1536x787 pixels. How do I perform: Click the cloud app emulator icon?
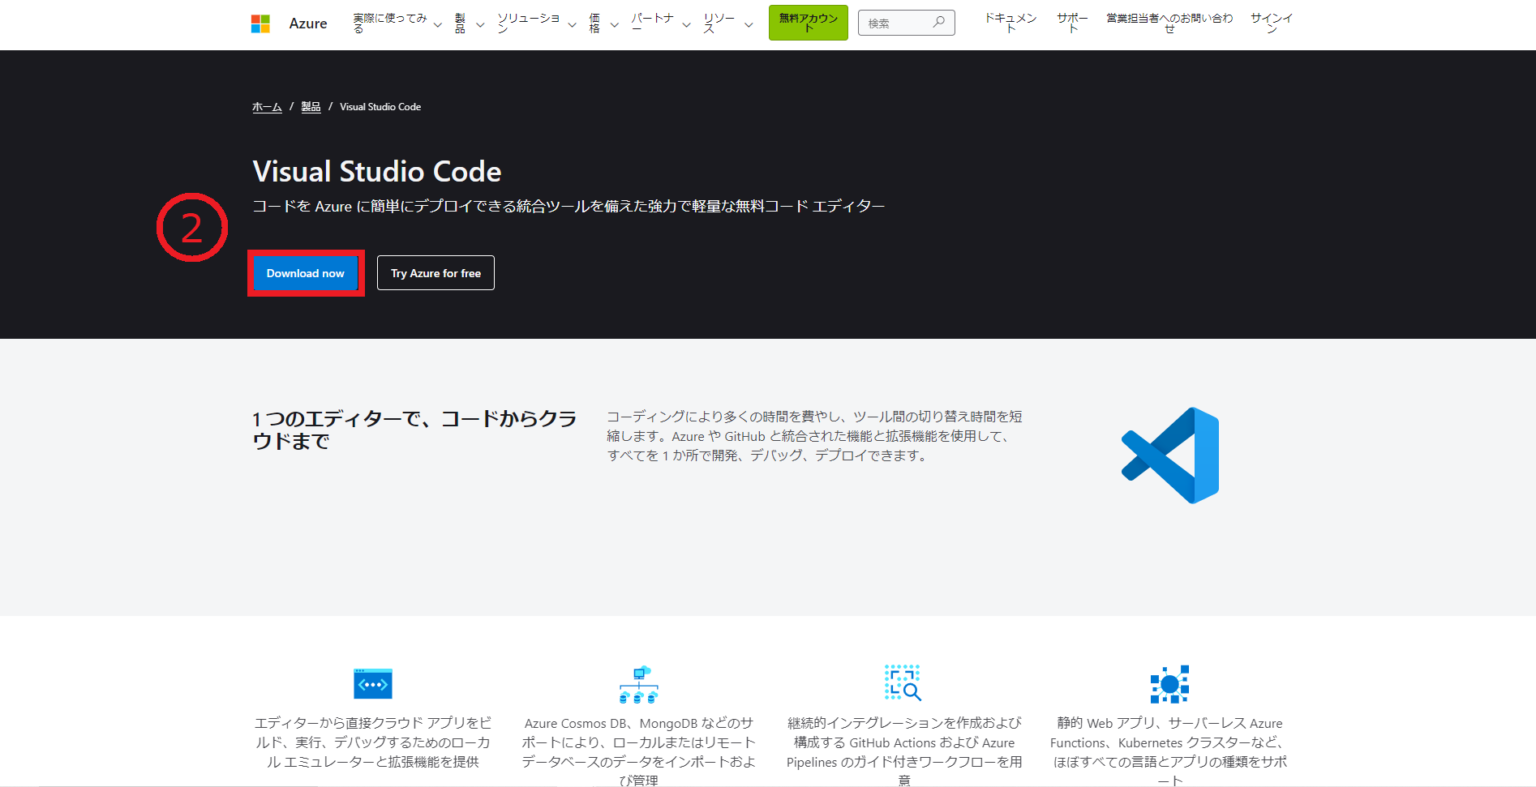point(372,683)
